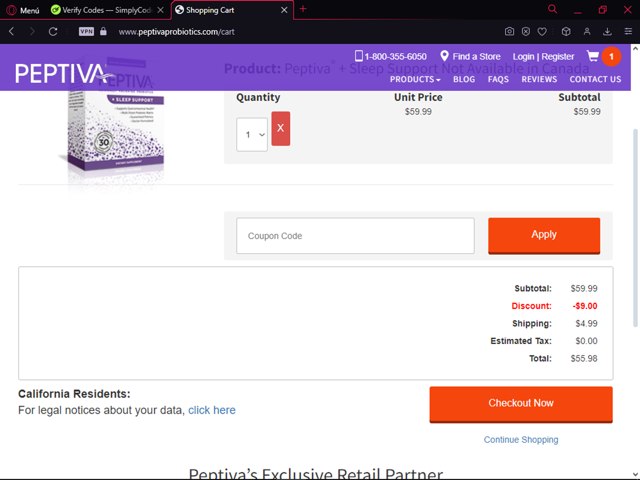Open Find a Store link
Viewport: 640px width, 480px height.
pos(476,57)
